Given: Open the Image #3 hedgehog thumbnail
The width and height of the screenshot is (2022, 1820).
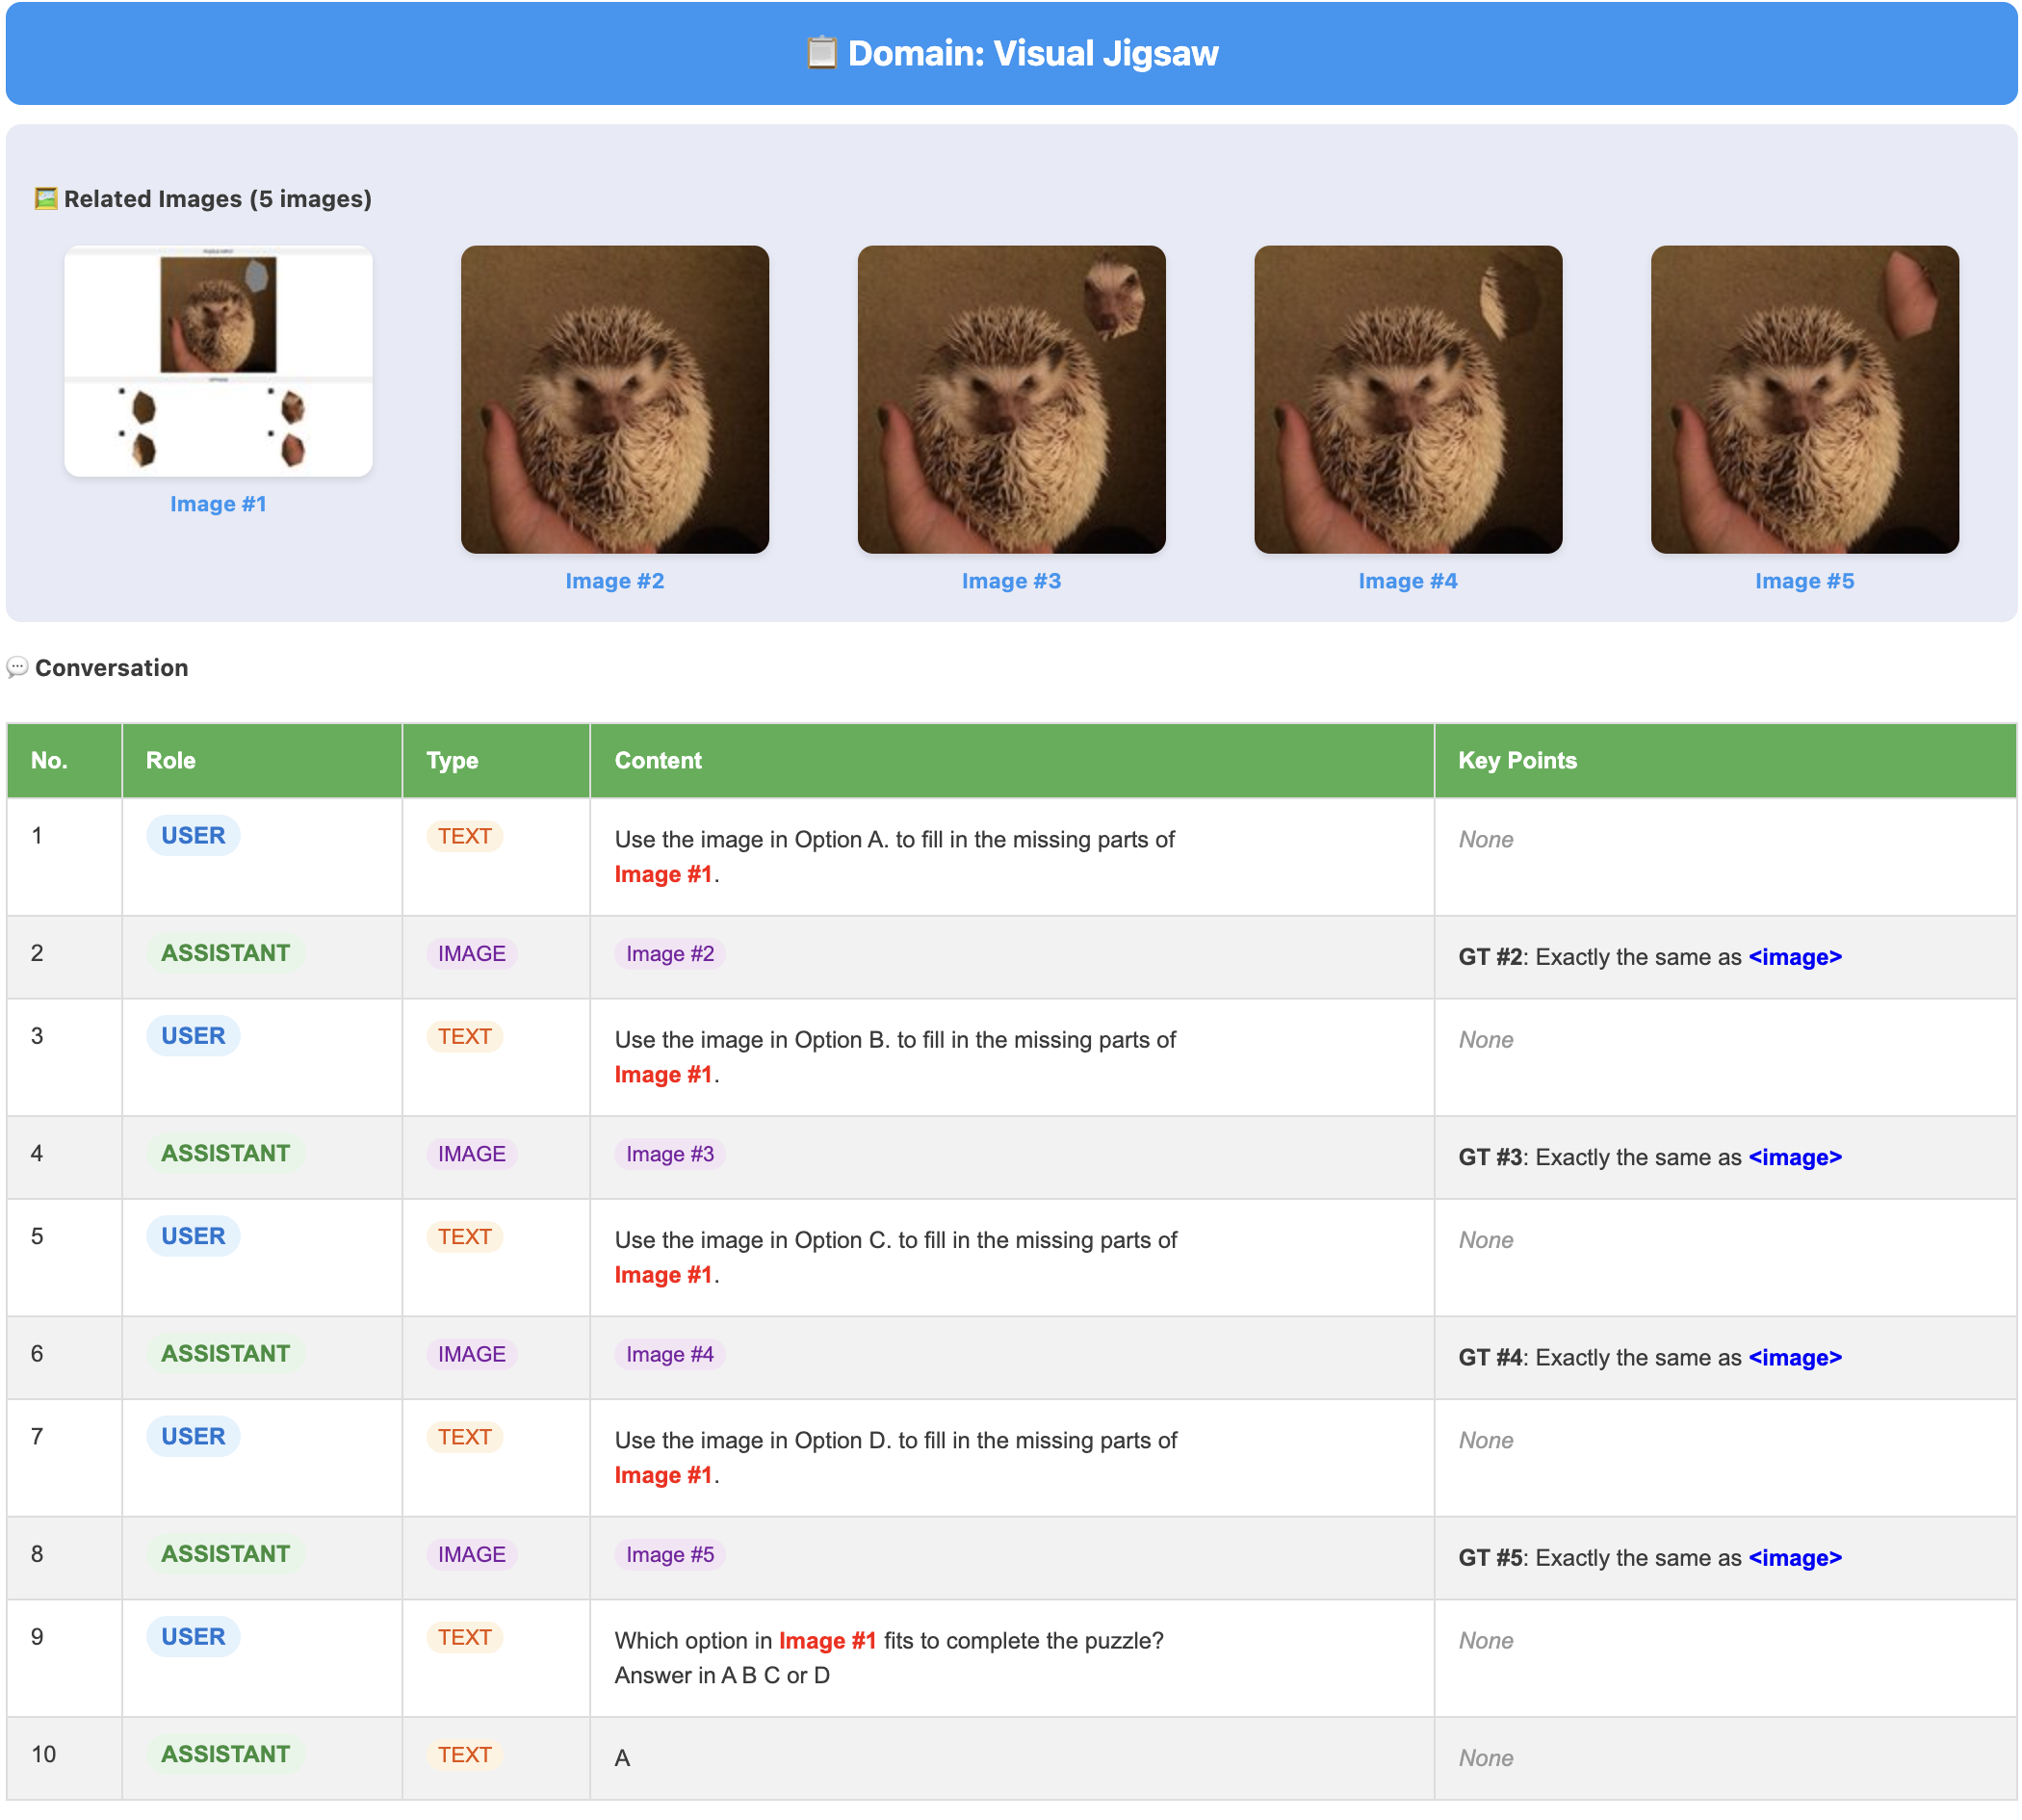Looking at the screenshot, I should pyautogui.click(x=1010, y=399).
